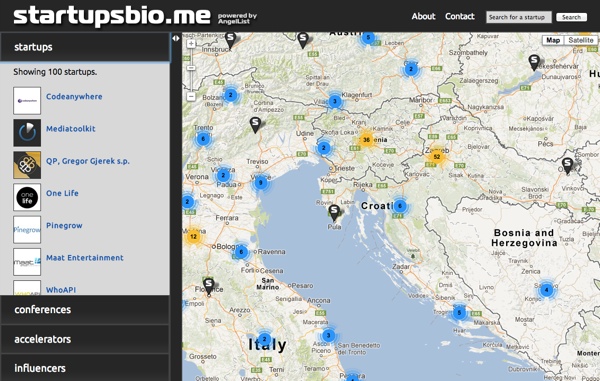This screenshot has height=381, width=600.
Task: Open the blue 4 cluster near Sarajevo
Action: (x=546, y=290)
